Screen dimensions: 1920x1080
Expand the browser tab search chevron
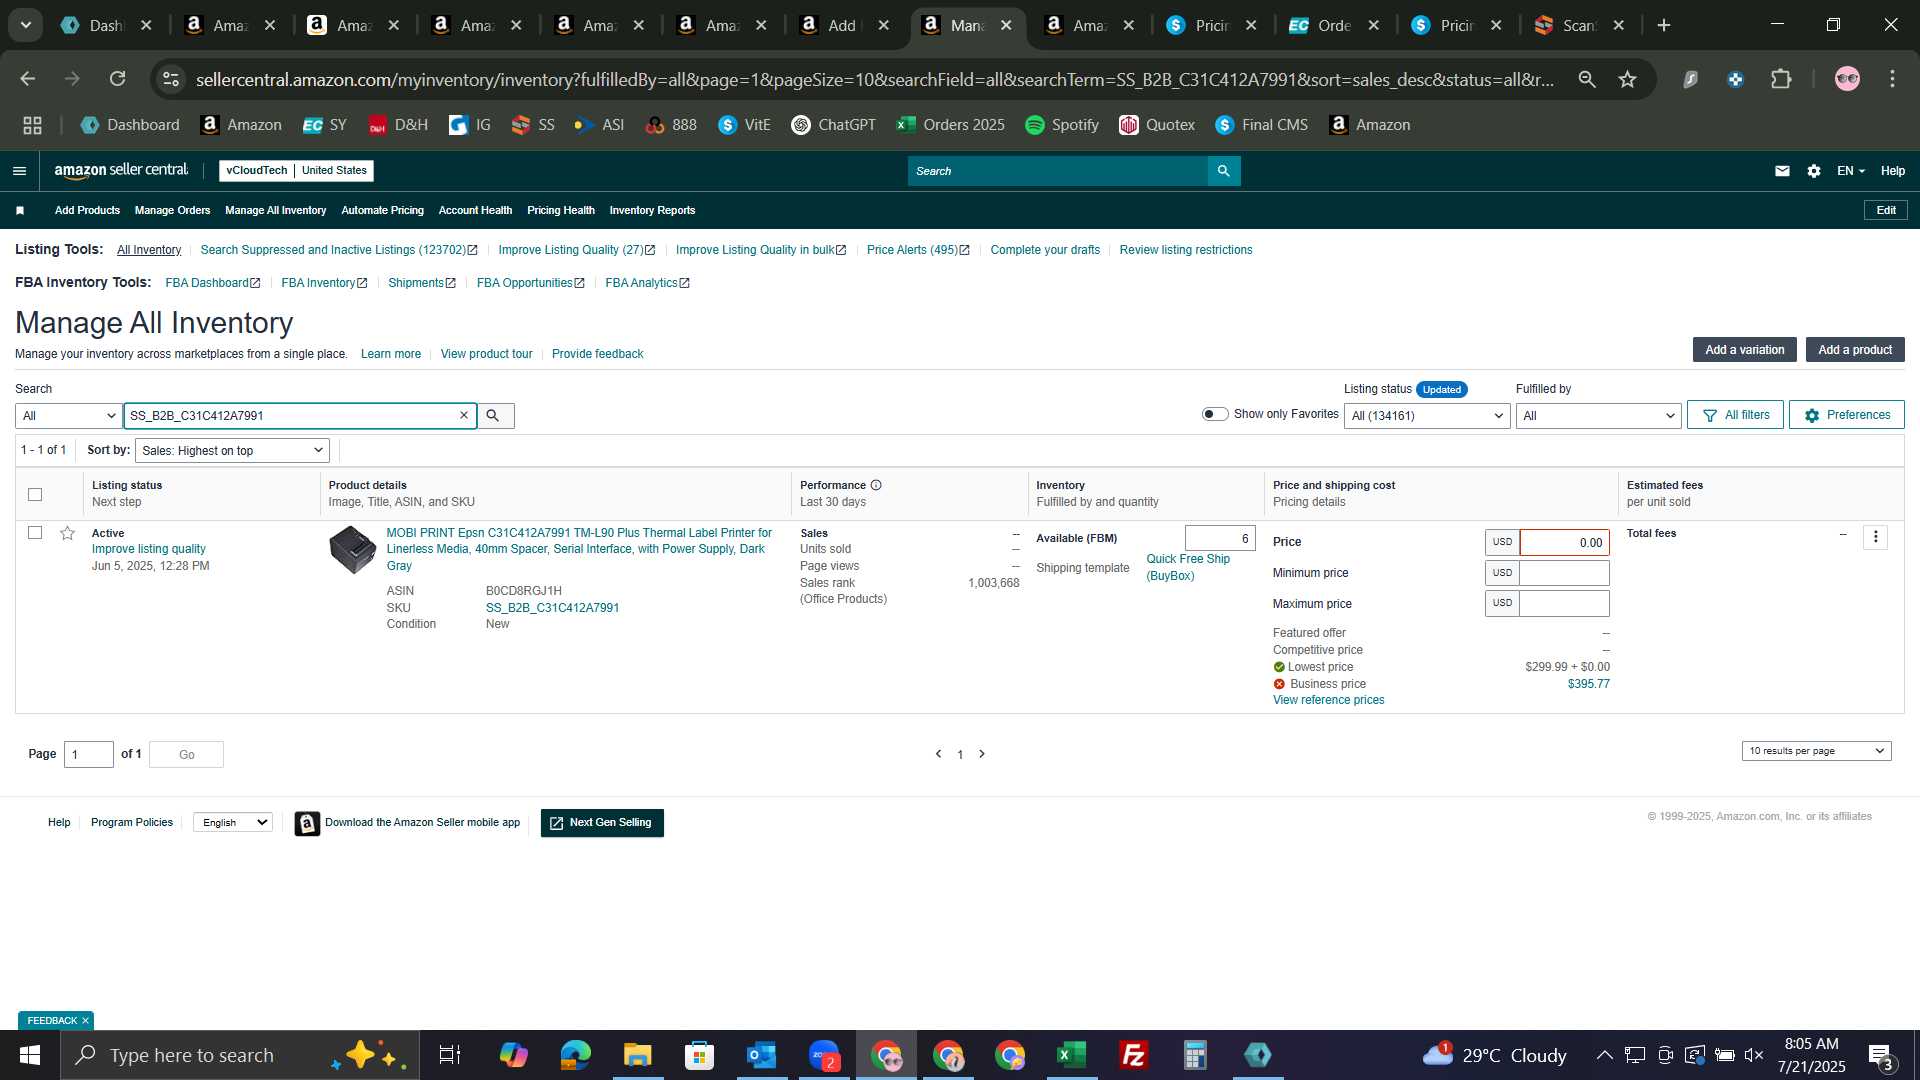pos(25,25)
